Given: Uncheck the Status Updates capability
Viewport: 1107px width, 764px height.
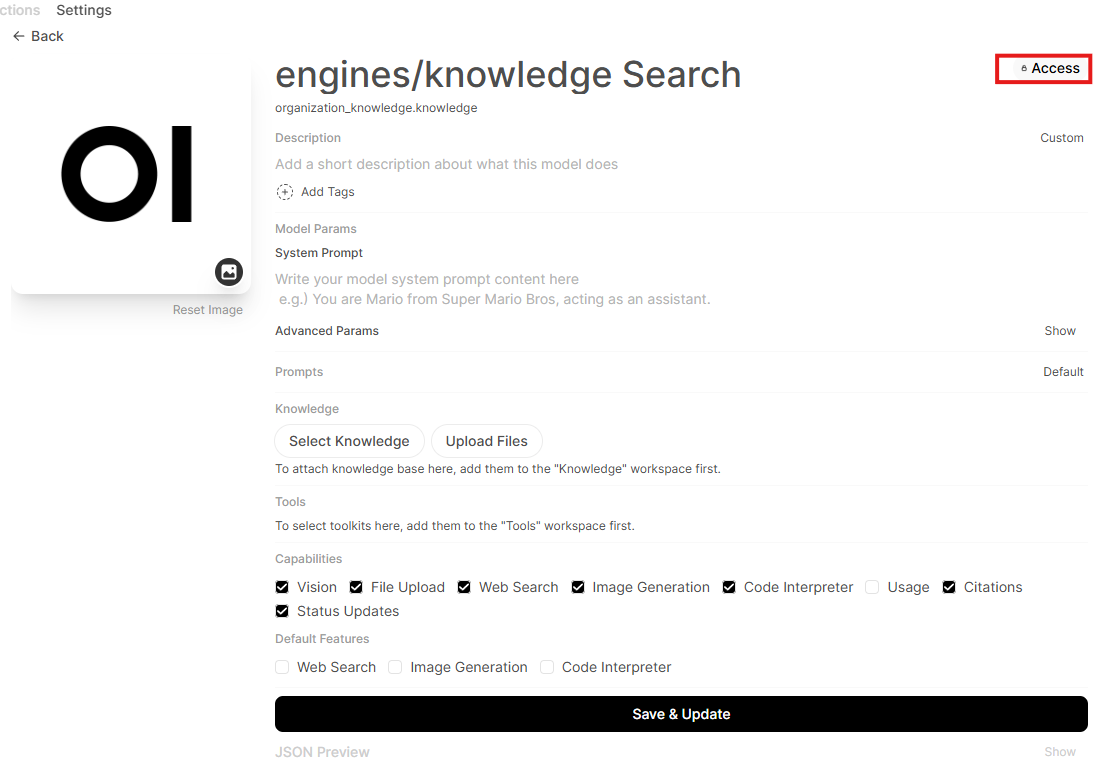Looking at the screenshot, I should pyautogui.click(x=283, y=611).
